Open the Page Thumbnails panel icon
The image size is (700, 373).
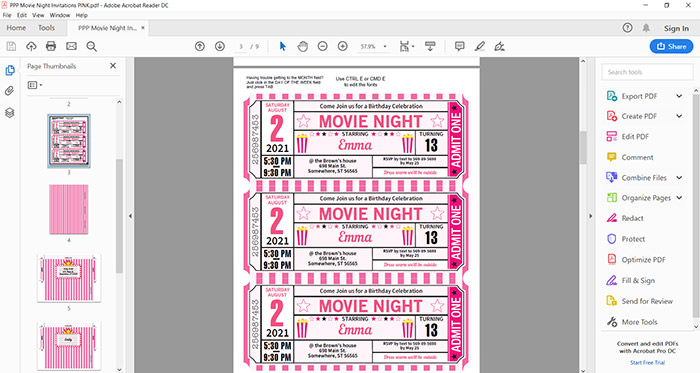click(10, 70)
